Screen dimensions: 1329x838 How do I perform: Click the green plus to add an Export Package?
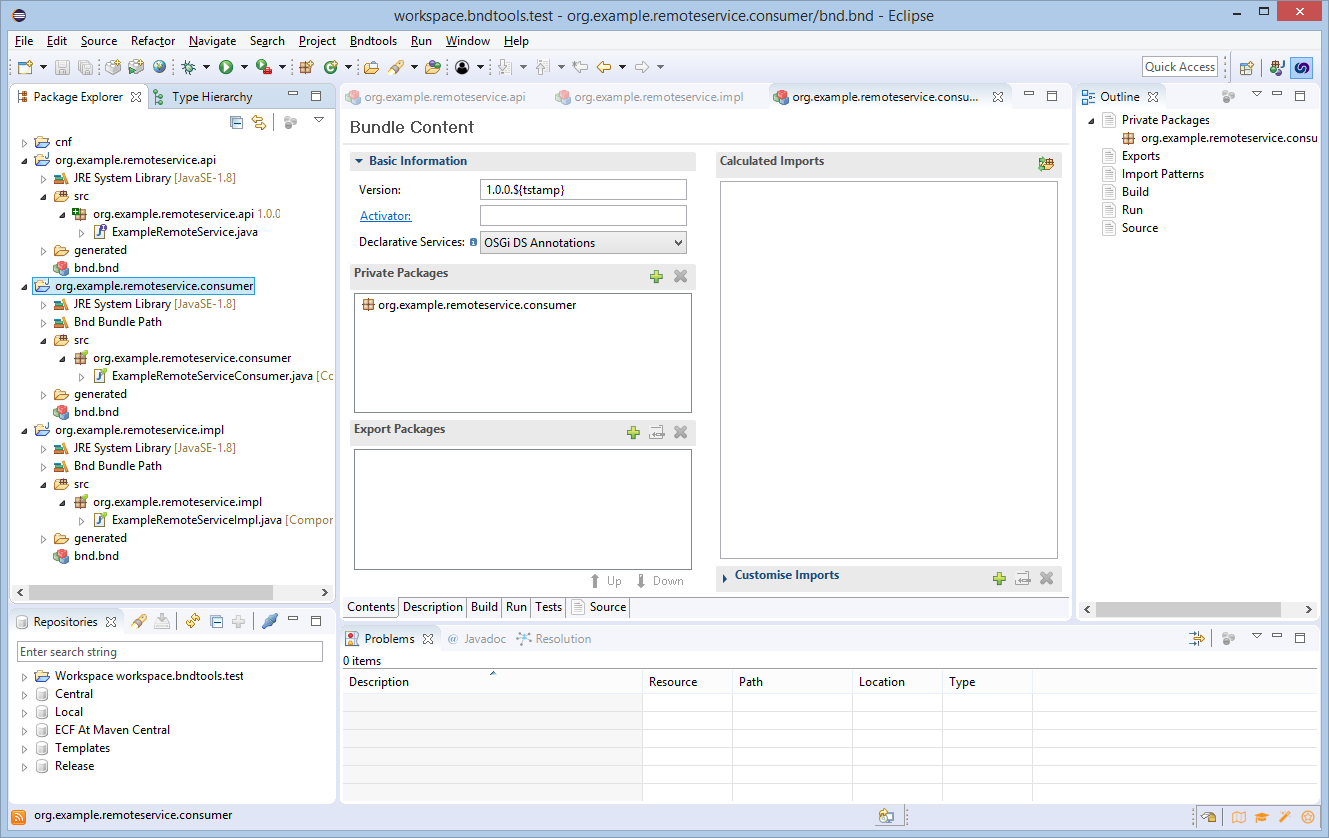(633, 433)
